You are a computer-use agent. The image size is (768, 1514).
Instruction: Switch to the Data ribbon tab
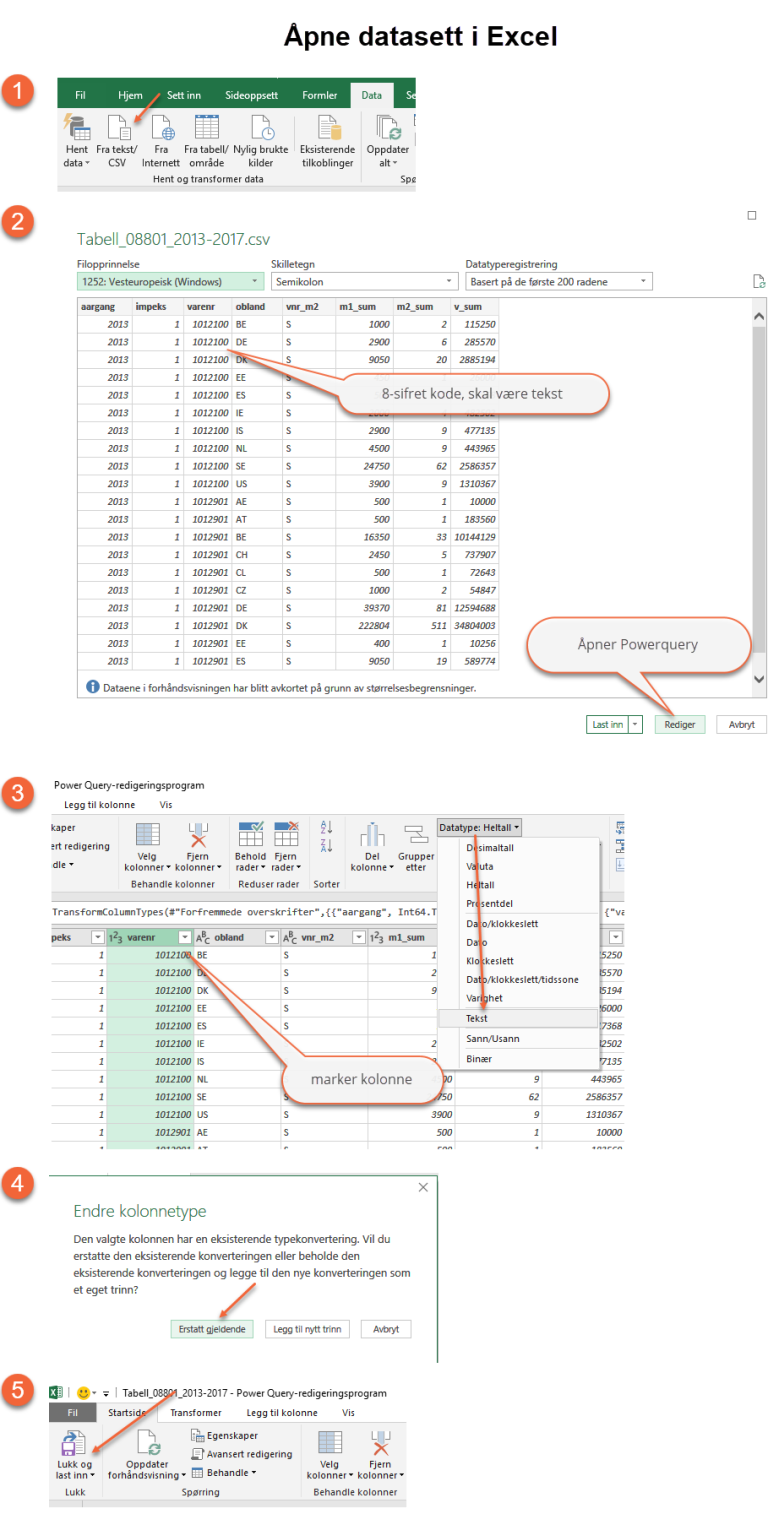pos(372,95)
